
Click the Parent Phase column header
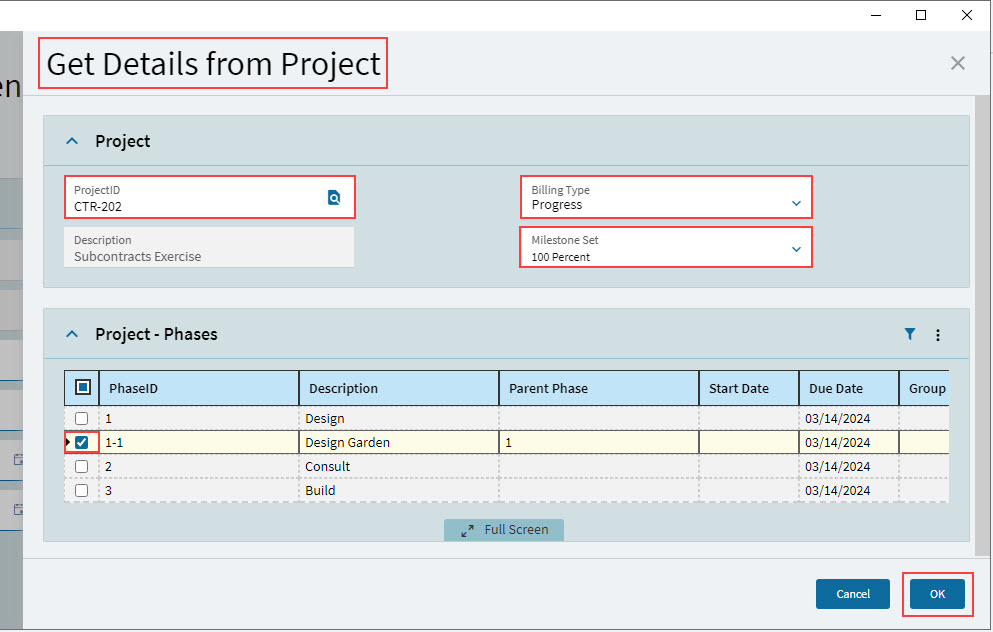(x=599, y=388)
